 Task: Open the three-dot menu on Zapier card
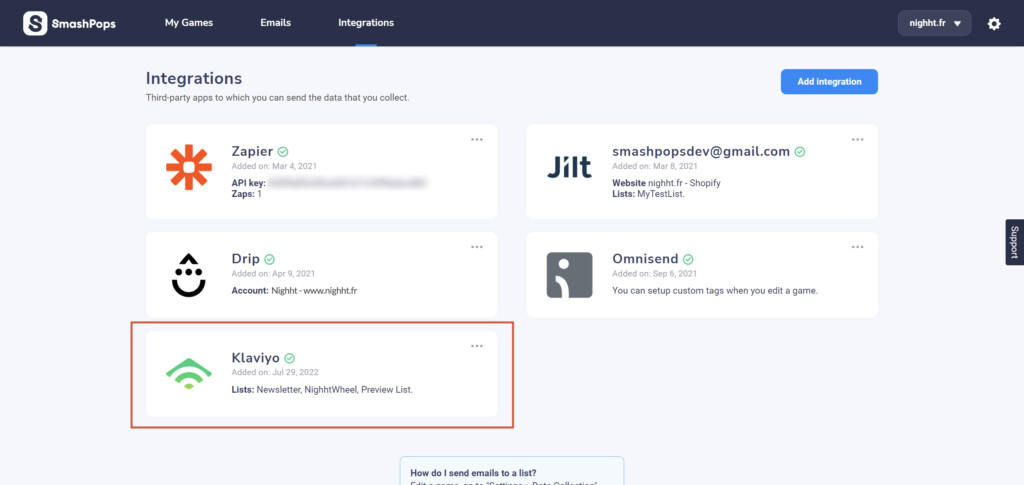(x=477, y=139)
